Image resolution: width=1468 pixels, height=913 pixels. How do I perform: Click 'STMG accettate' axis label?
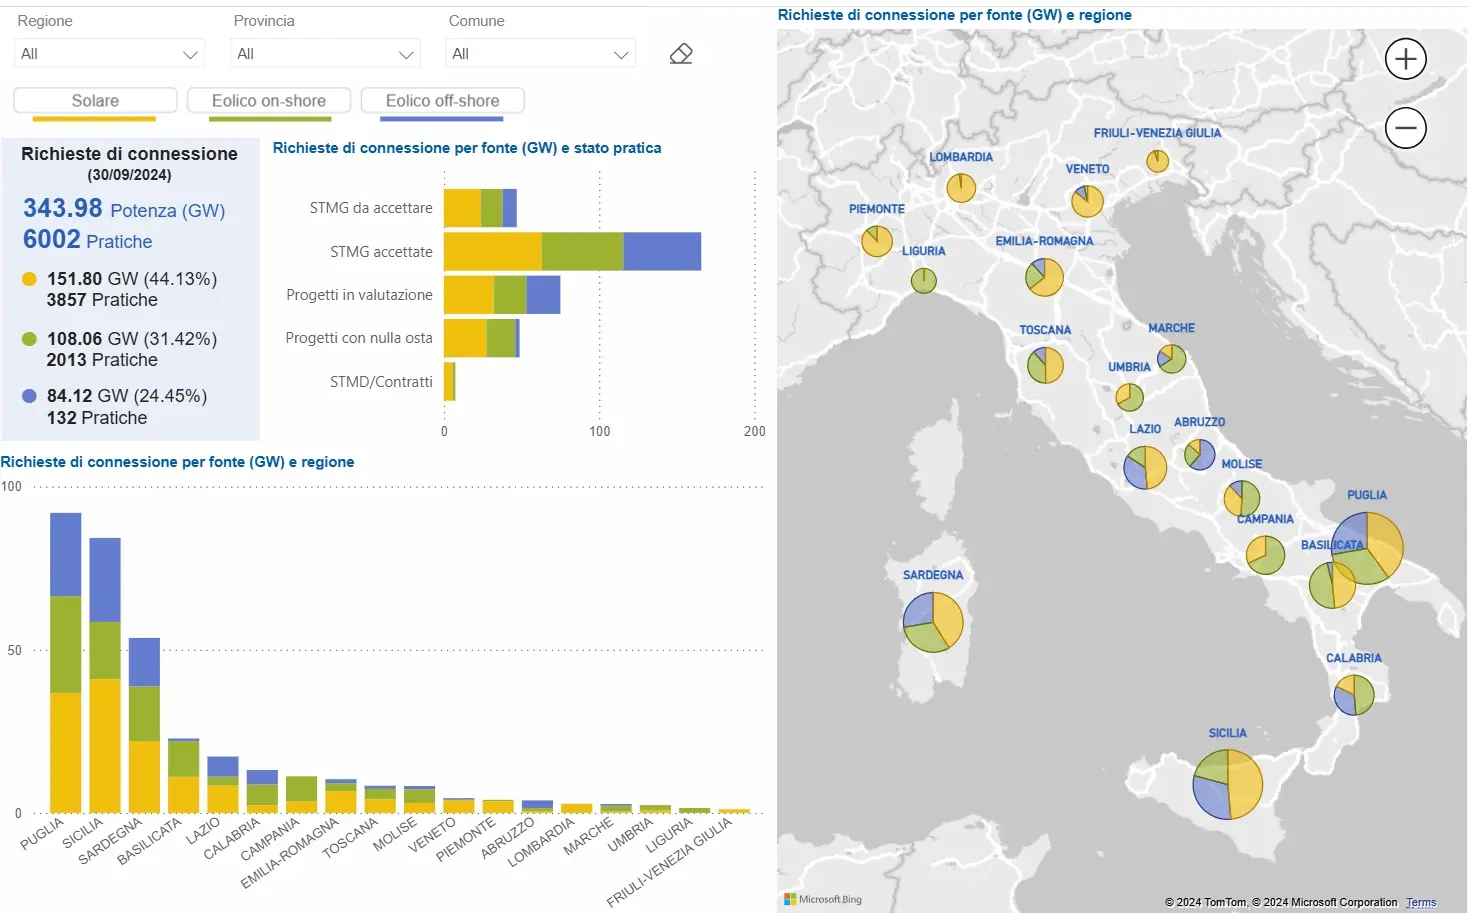[x=381, y=252]
